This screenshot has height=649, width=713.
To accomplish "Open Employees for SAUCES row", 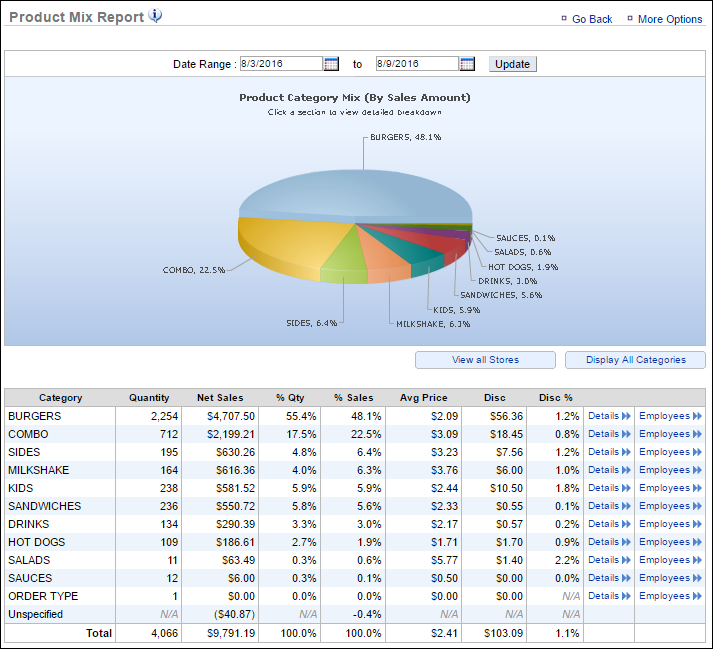I will click(x=670, y=578).
